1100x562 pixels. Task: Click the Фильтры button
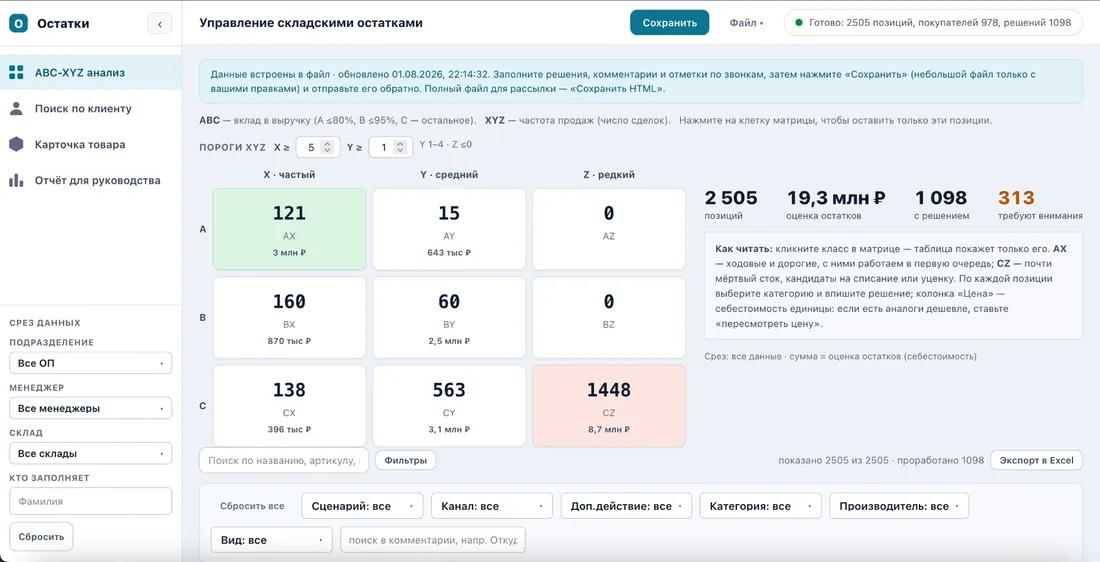405,460
